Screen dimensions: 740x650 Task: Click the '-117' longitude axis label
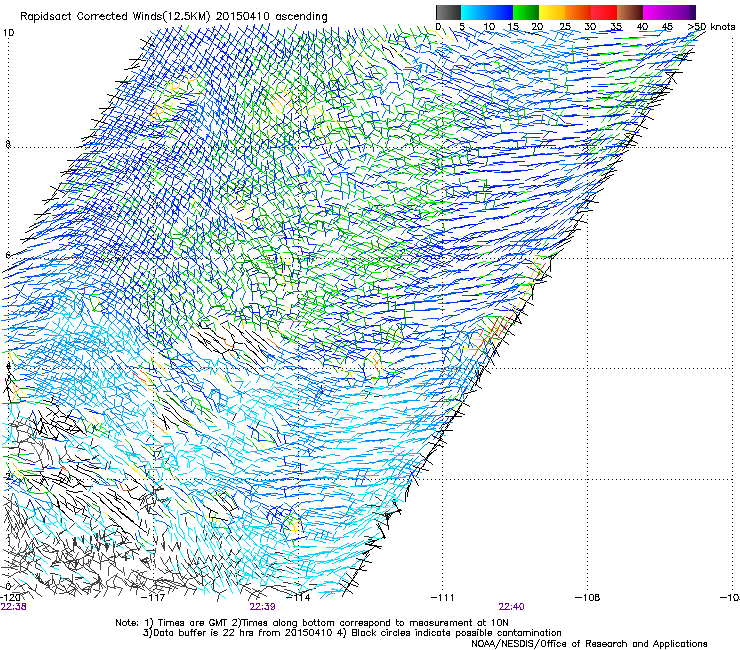(x=153, y=598)
